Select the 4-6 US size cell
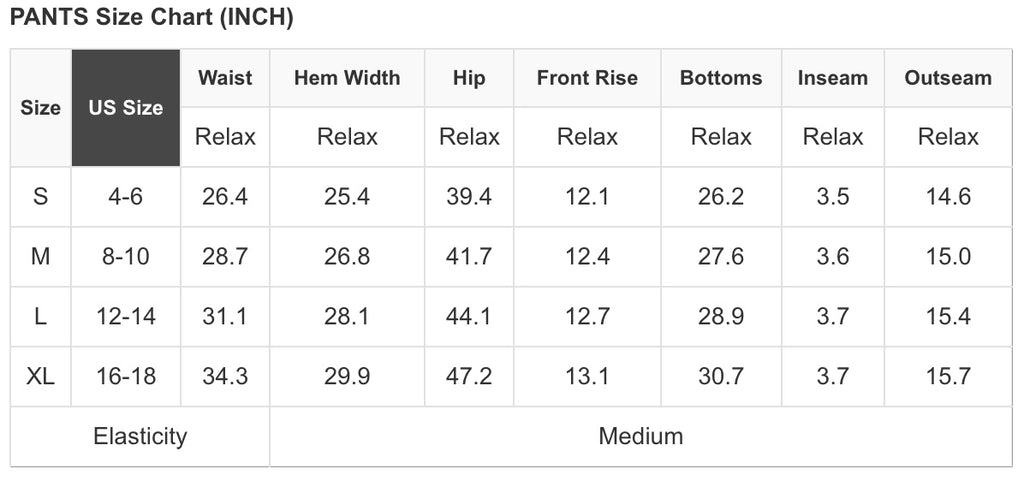 click(126, 197)
